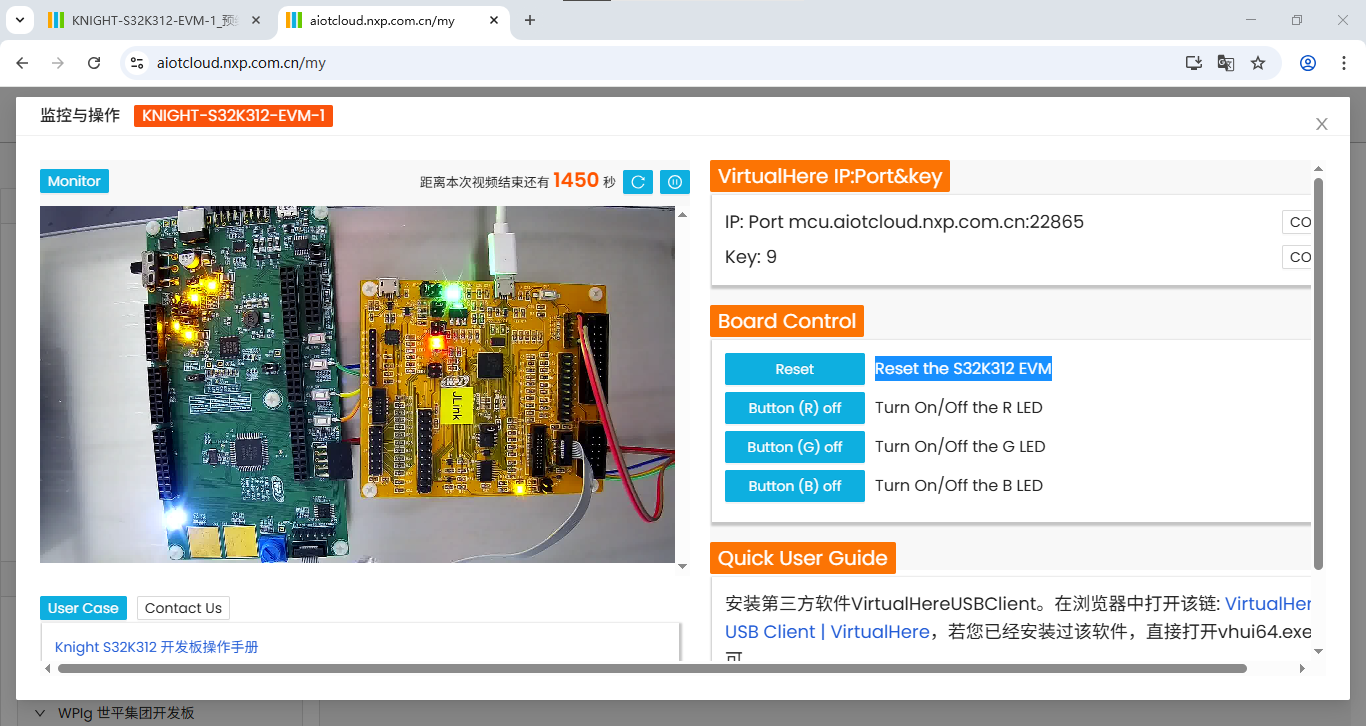
Task: Click the Turn On/Off the B LED text
Action: 959,486
